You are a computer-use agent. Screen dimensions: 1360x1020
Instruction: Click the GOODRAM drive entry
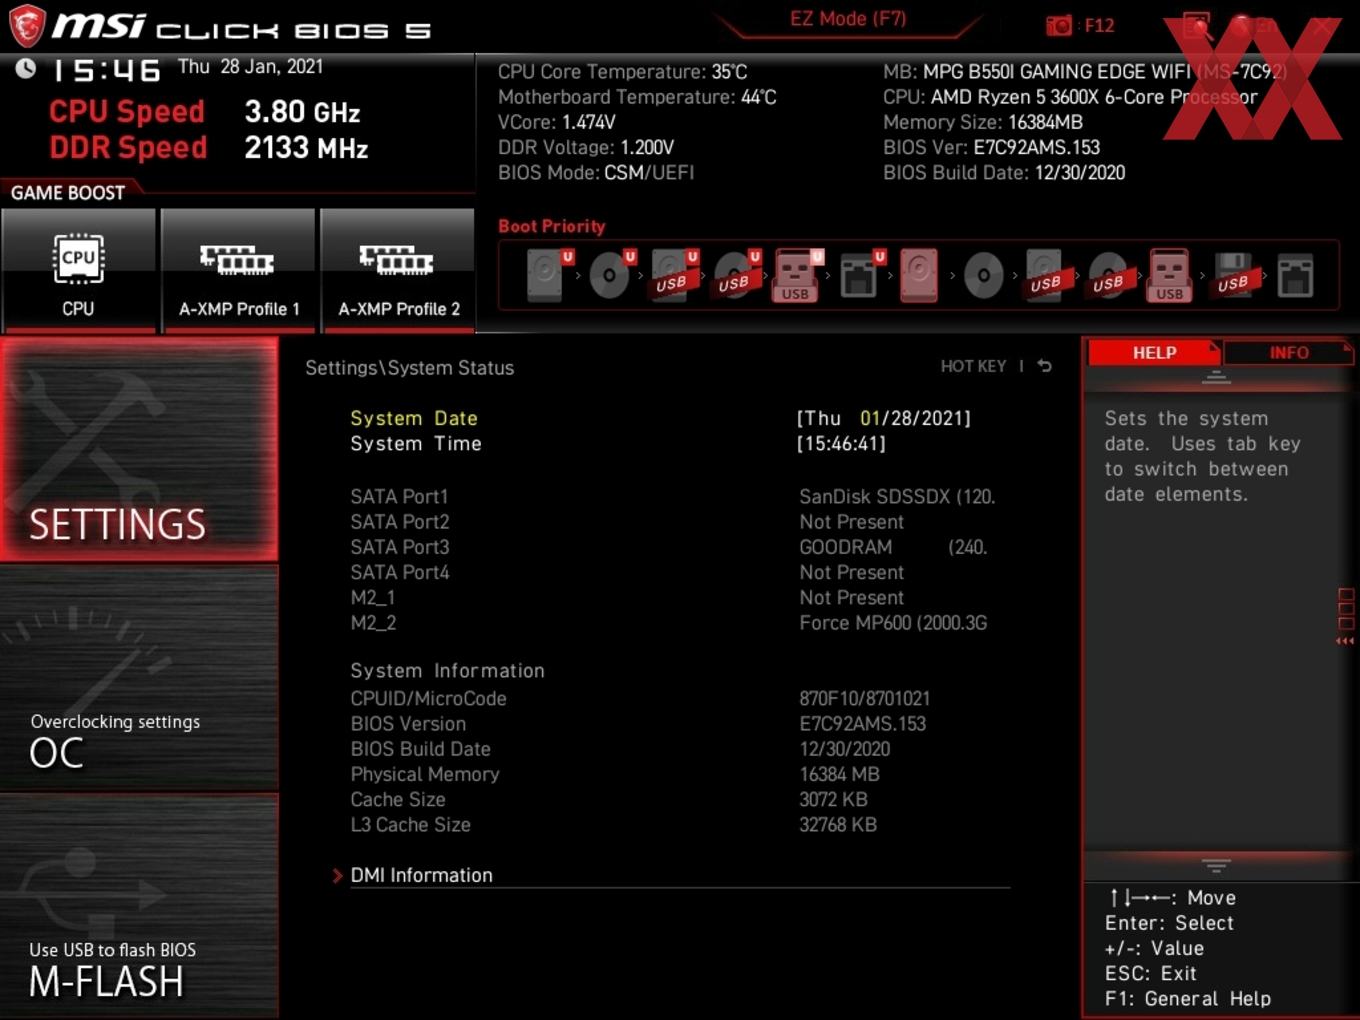tap(893, 547)
